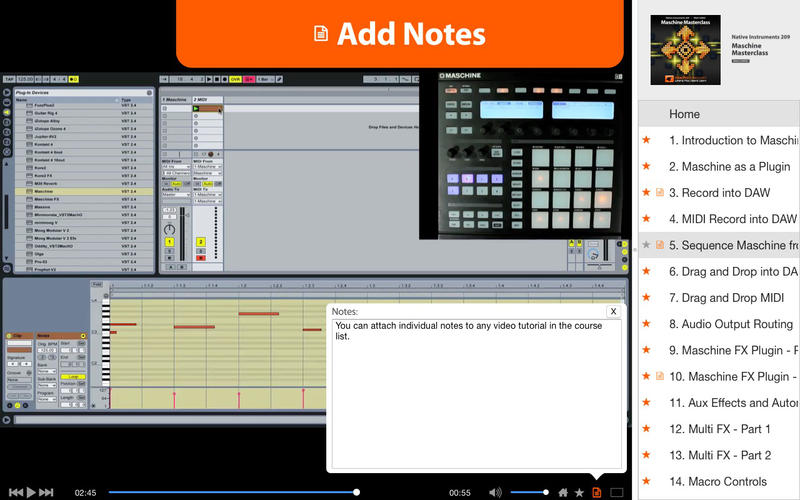
Task: Click the remaining time 00:55
Action: click(x=460, y=493)
